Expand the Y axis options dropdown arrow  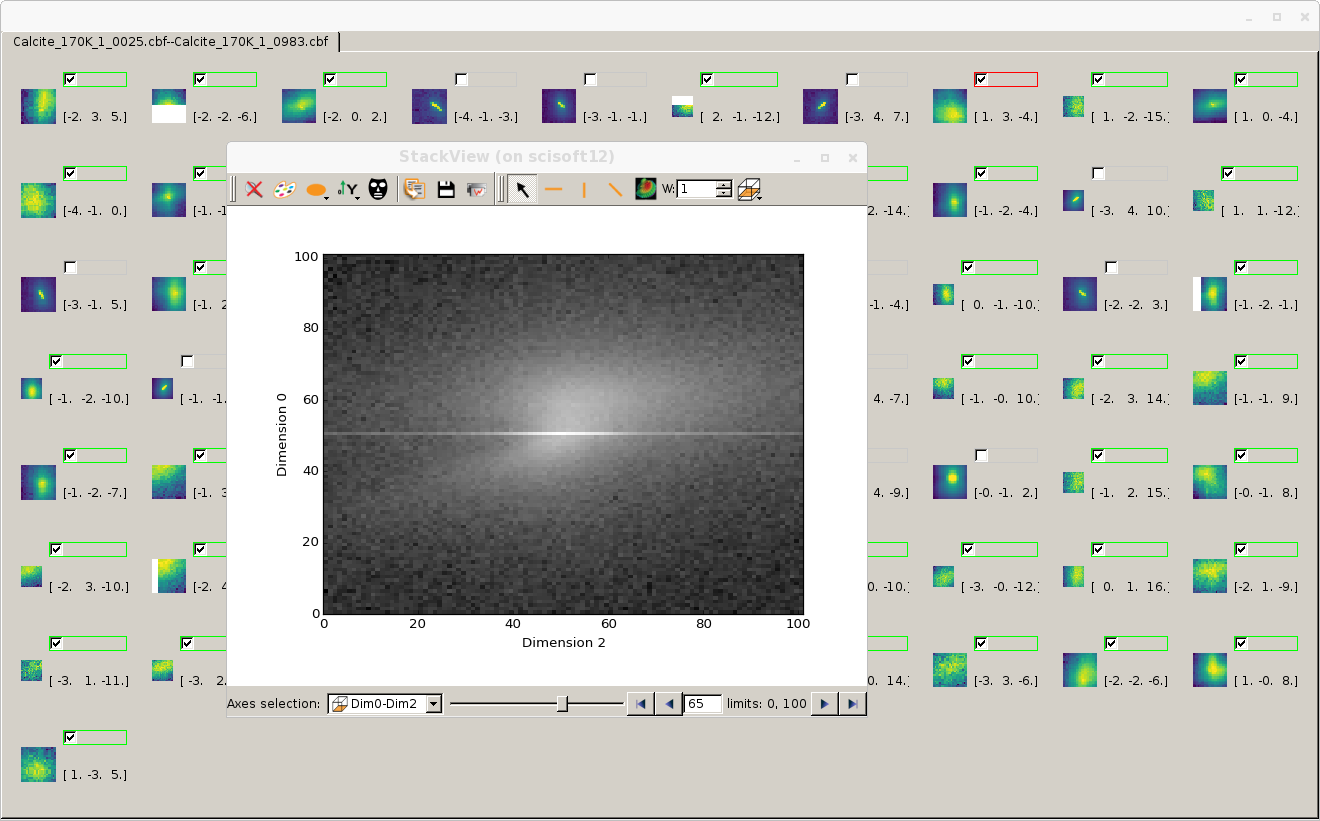click(x=356, y=196)
